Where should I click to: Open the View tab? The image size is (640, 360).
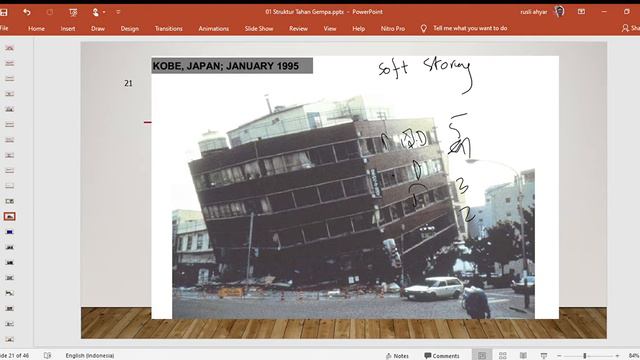(330, 29)
